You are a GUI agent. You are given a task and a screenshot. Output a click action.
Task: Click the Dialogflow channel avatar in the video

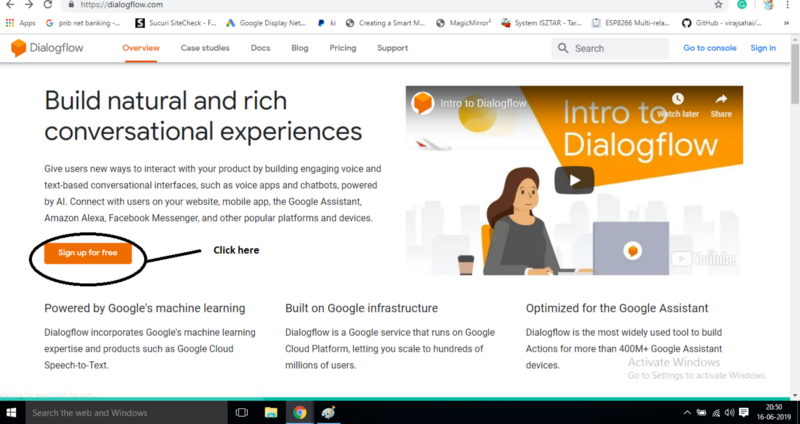click(422, 103)
